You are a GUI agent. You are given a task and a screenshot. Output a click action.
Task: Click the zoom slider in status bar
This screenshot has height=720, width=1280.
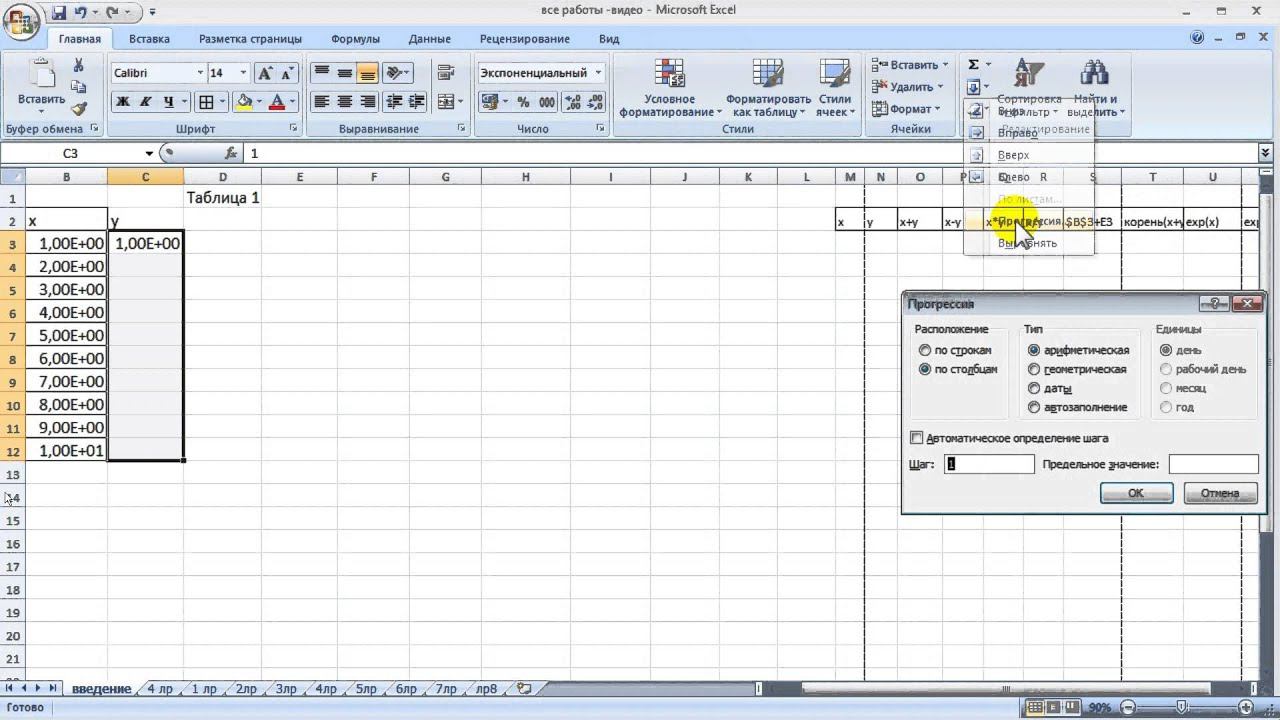[x=1182, y=707]
